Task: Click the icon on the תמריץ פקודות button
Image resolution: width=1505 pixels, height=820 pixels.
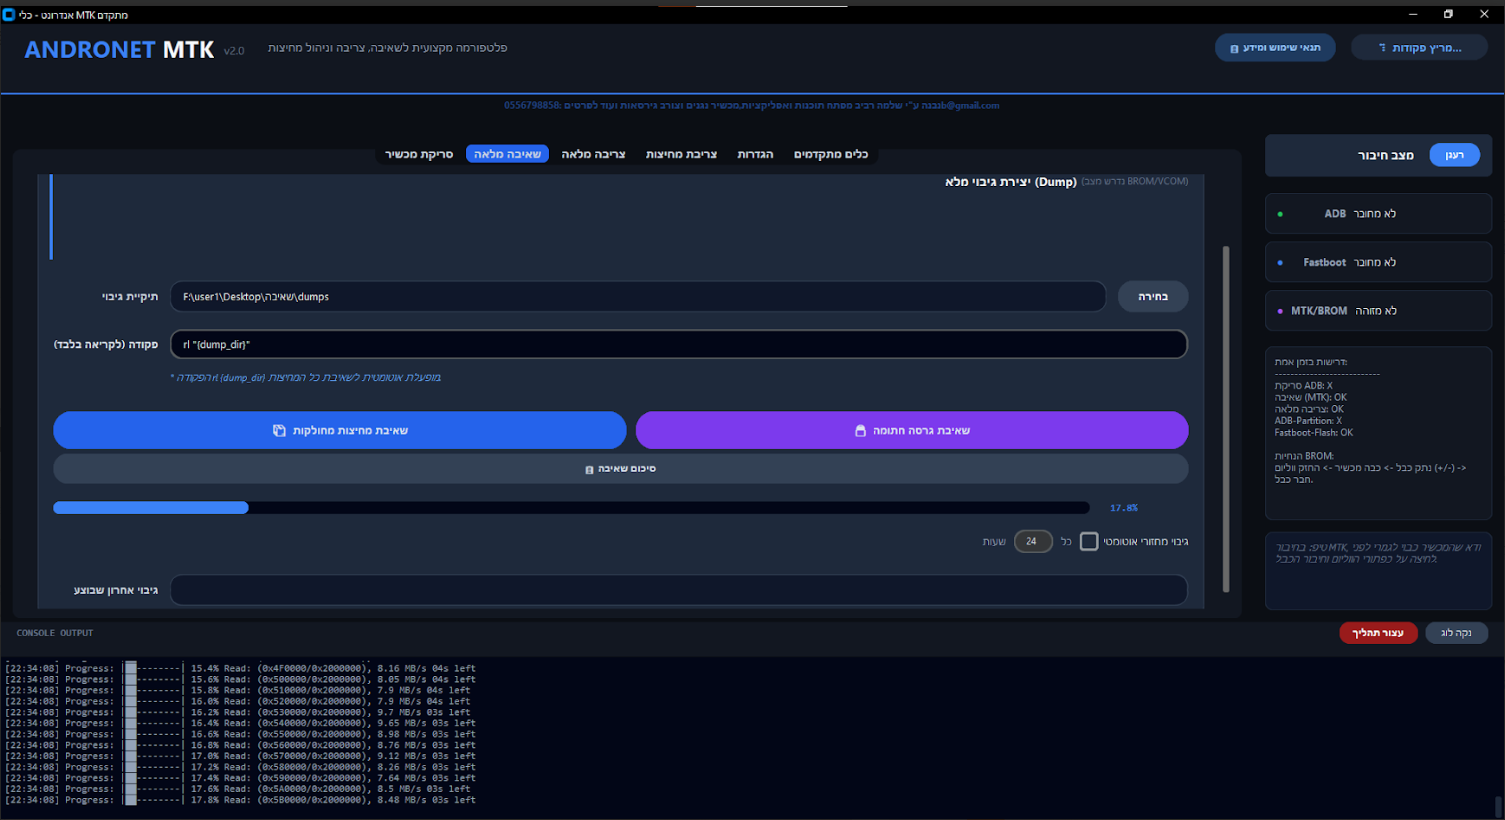Action: tap(1384, 48)
